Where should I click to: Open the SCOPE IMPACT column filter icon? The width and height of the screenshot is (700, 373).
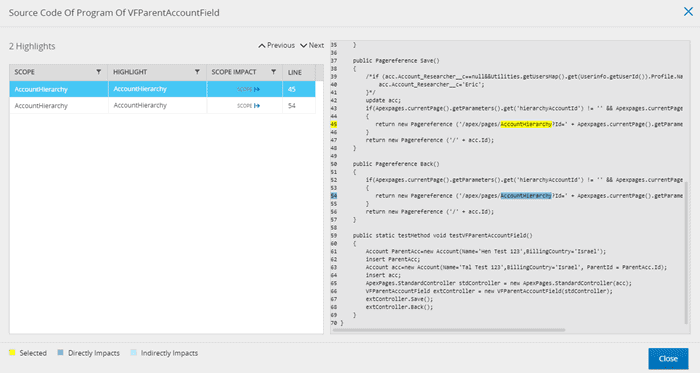(274, 72)
